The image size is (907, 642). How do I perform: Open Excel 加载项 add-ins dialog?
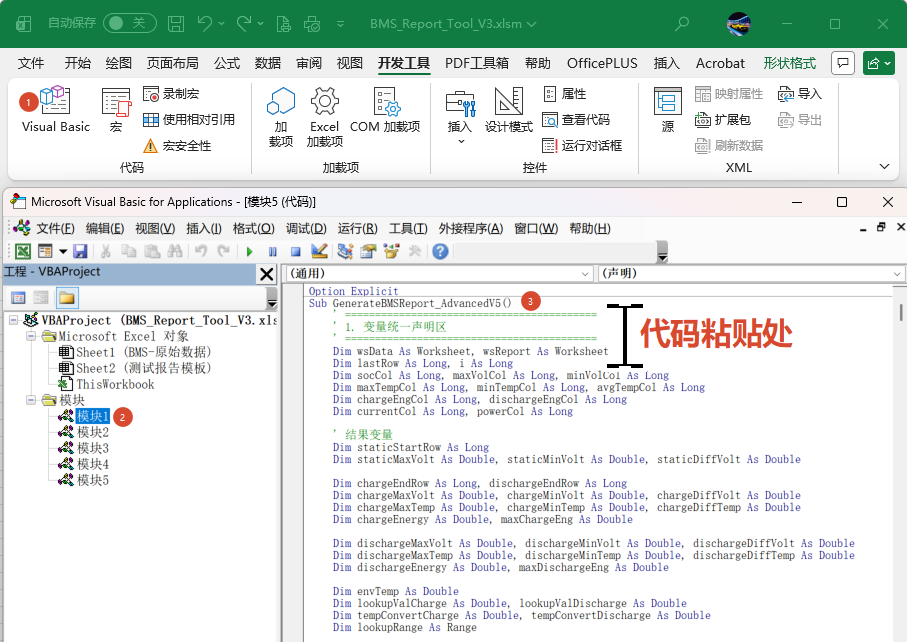pos(324,116)
